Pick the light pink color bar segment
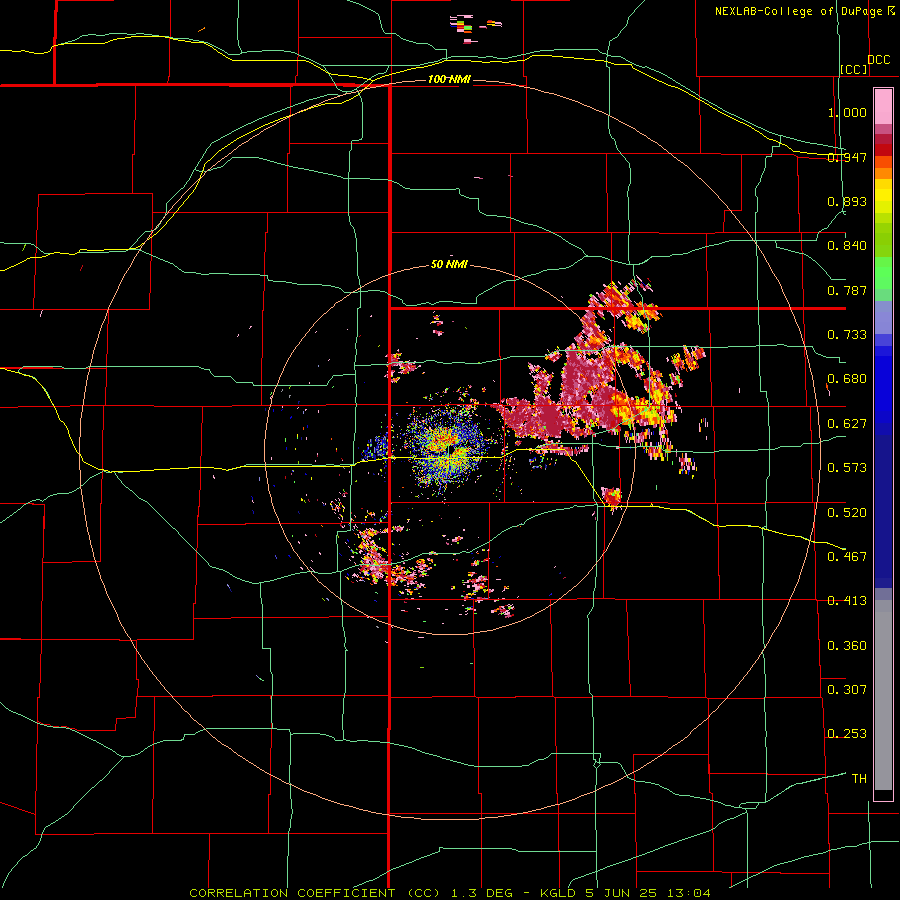The width and height of the screenshot is (900, 900). [x=883, y=107]
